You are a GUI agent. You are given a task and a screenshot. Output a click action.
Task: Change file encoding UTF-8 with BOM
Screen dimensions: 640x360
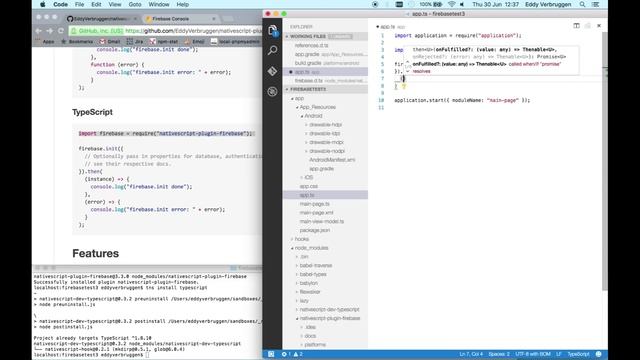click(533, 354)
